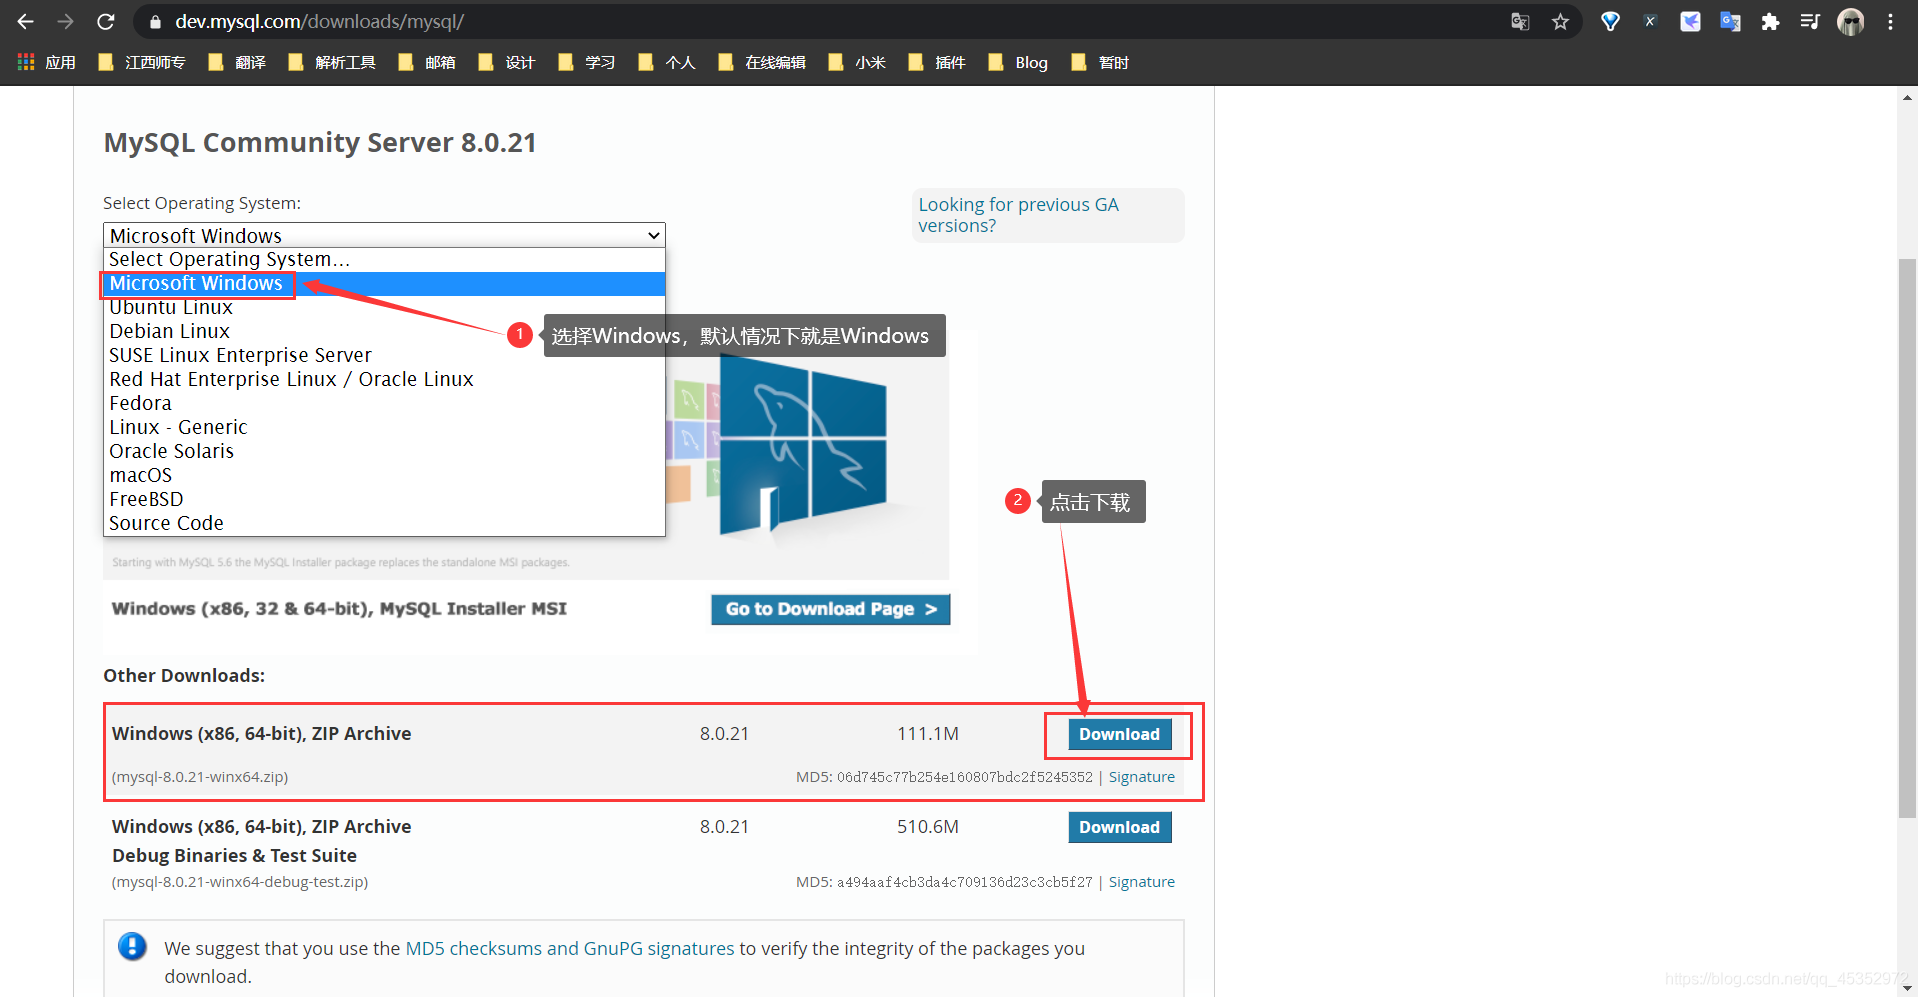The width and height of the screenshot is (1918, 997).
Task: Open the 学习 bookmark folder
Action: [587, 62]
